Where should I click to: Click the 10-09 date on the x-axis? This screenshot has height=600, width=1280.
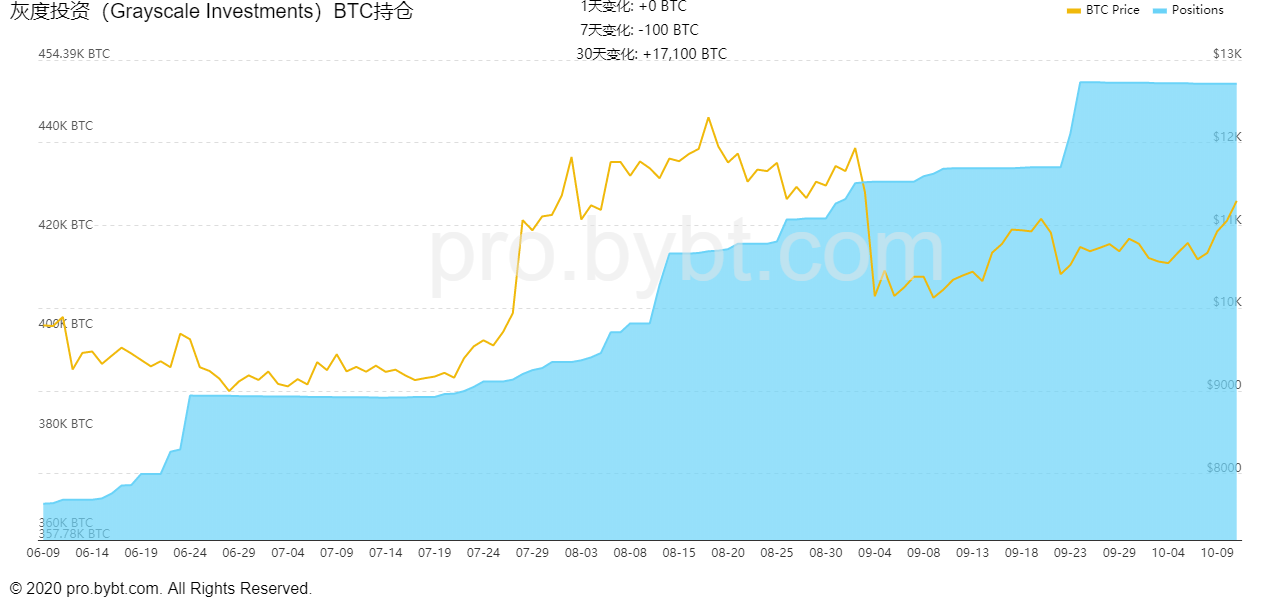tap(1216, 553)
